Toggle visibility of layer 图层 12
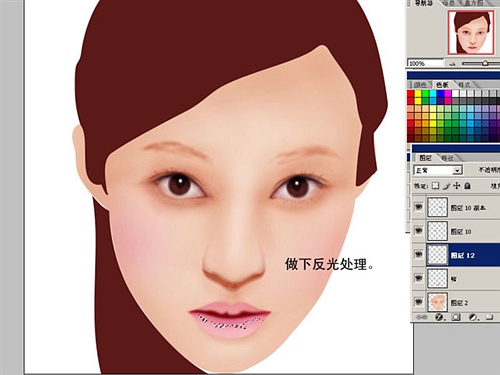Screen dimensions: 500x375 419,255
